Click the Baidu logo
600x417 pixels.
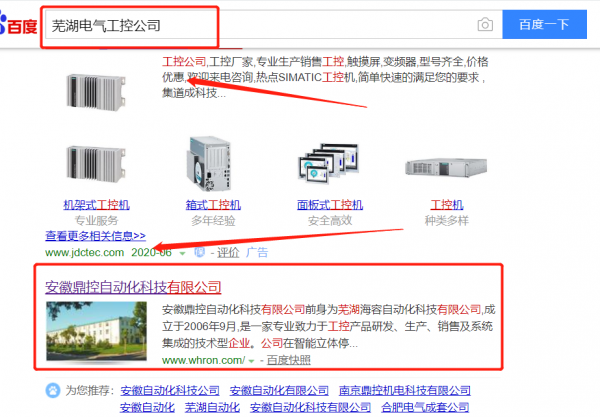[x=18, y=25]
